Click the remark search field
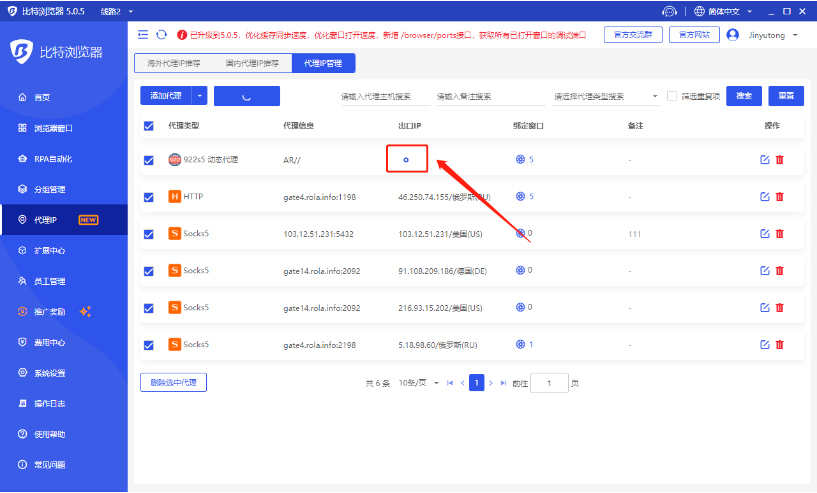 tap(490, 96)
